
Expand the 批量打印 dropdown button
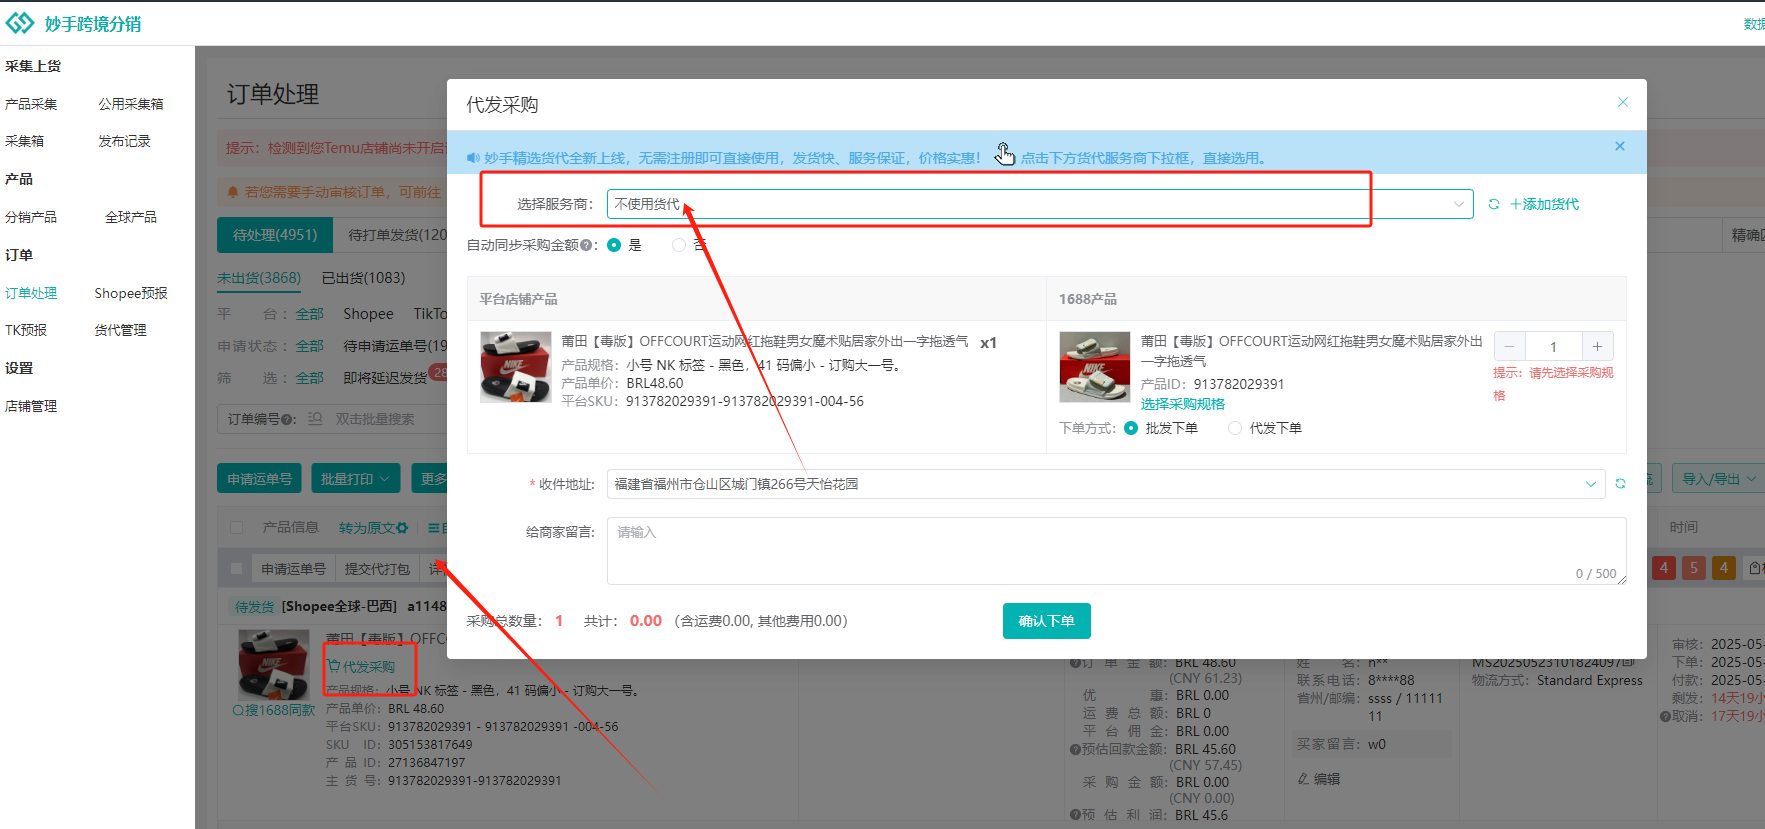point(356,479)
